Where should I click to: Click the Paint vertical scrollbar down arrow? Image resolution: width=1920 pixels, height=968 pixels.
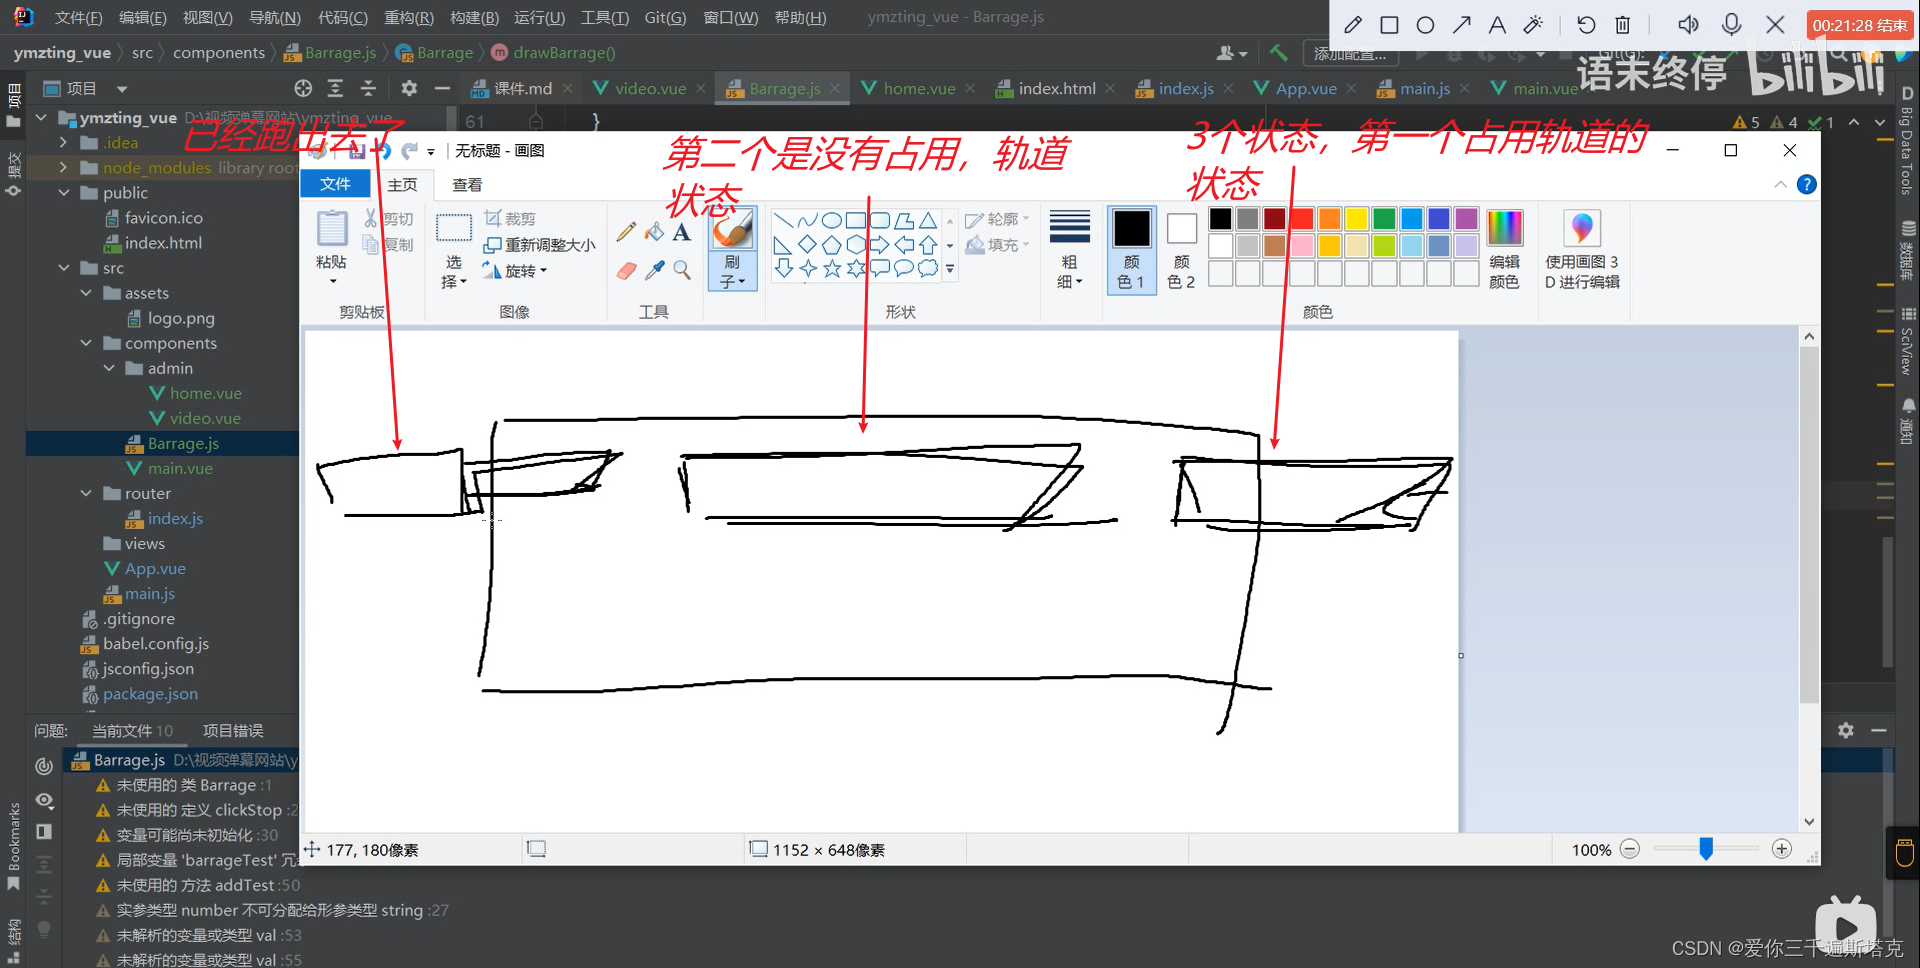[1808, 822]
